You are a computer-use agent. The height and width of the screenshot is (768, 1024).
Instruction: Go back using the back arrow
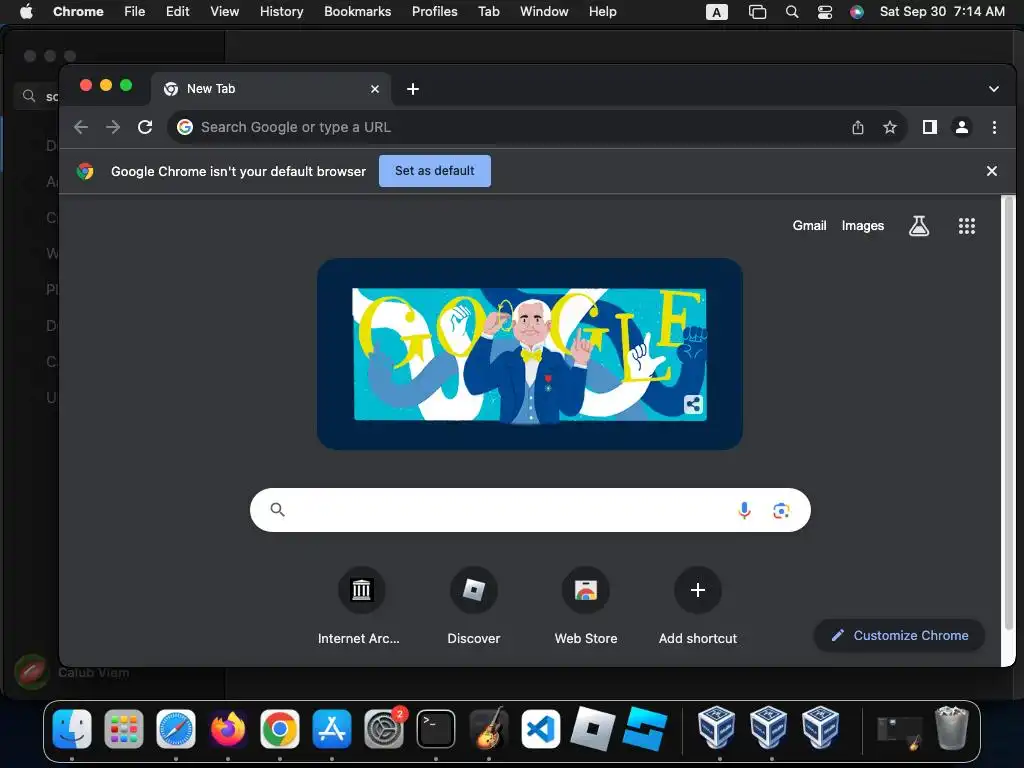(81, 127)
